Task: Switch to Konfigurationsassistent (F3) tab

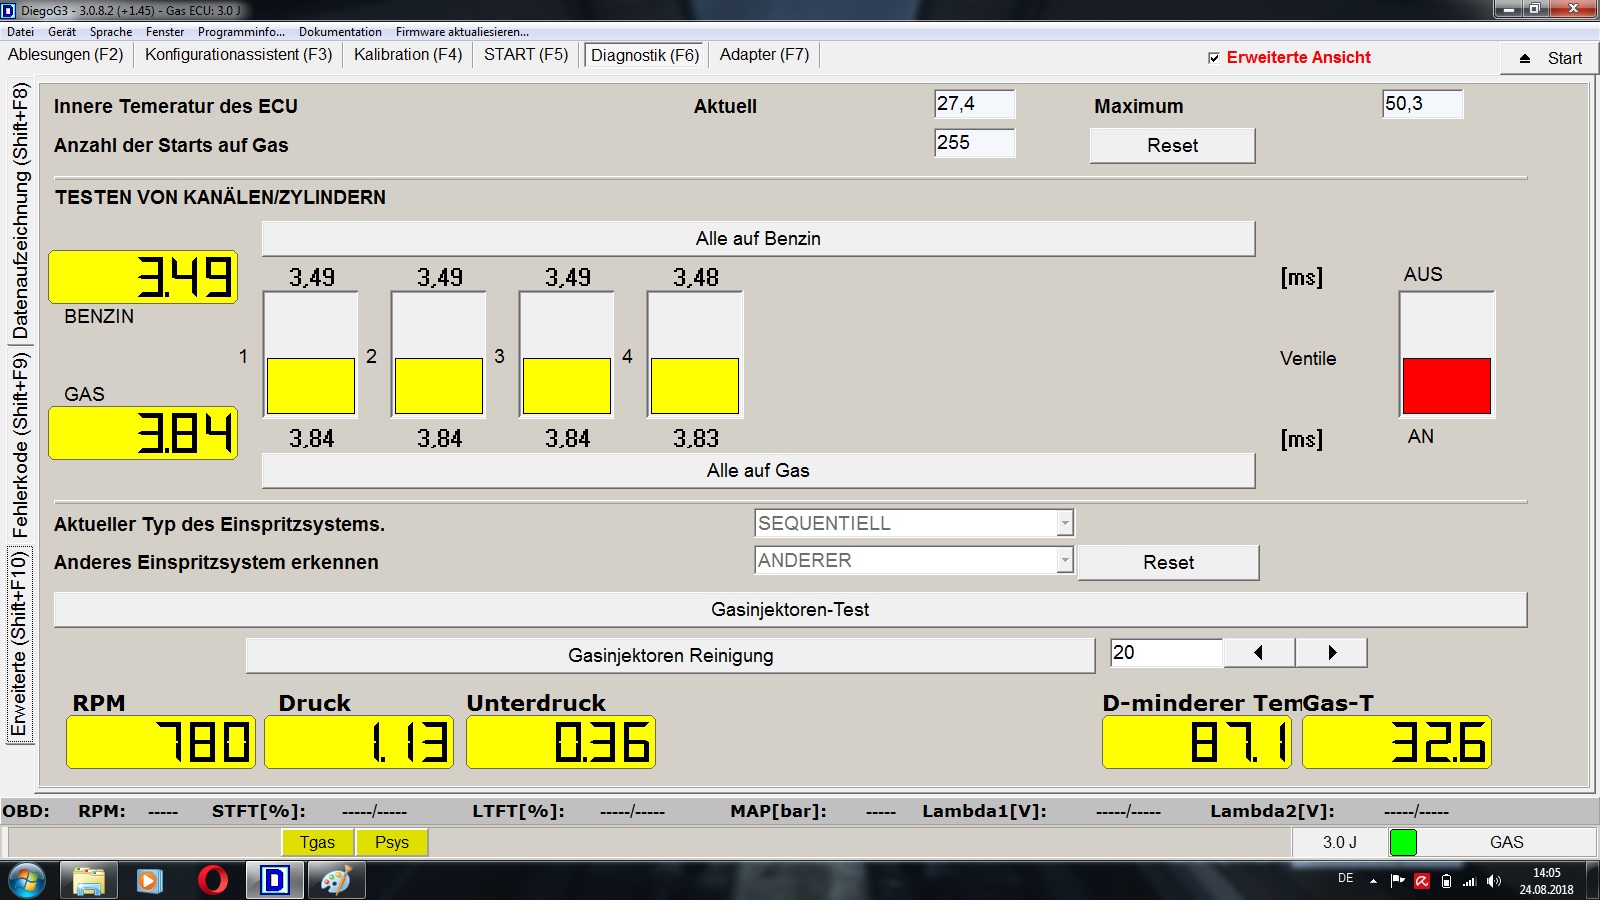Action: pos(238,55)
